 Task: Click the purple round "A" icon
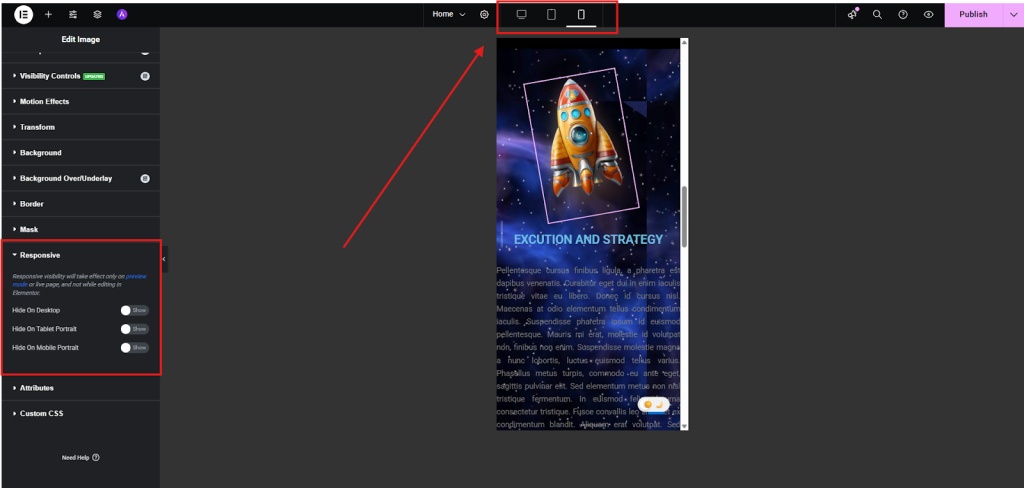click(121, 14)
